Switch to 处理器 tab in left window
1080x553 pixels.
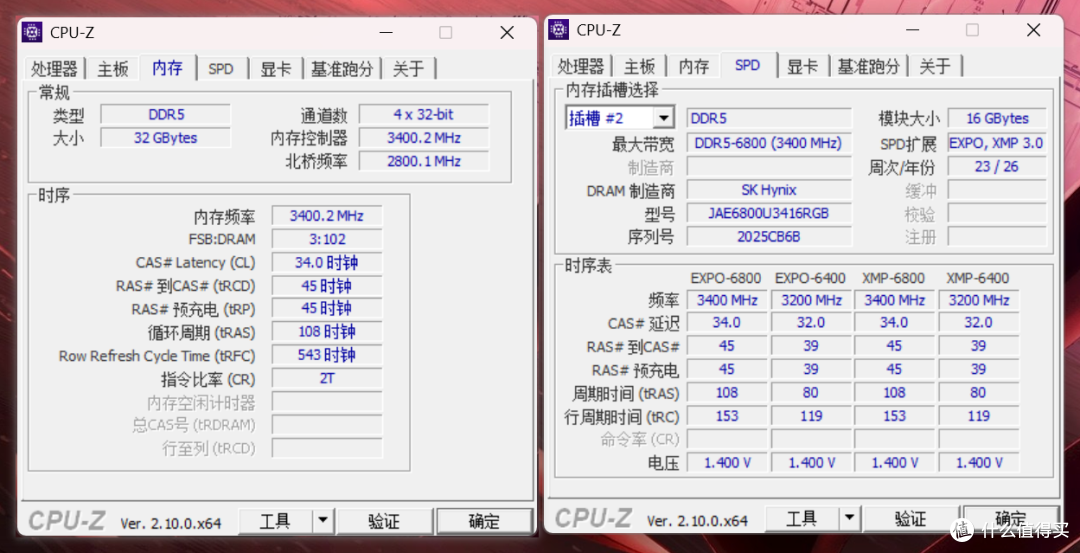pos(54,69)
